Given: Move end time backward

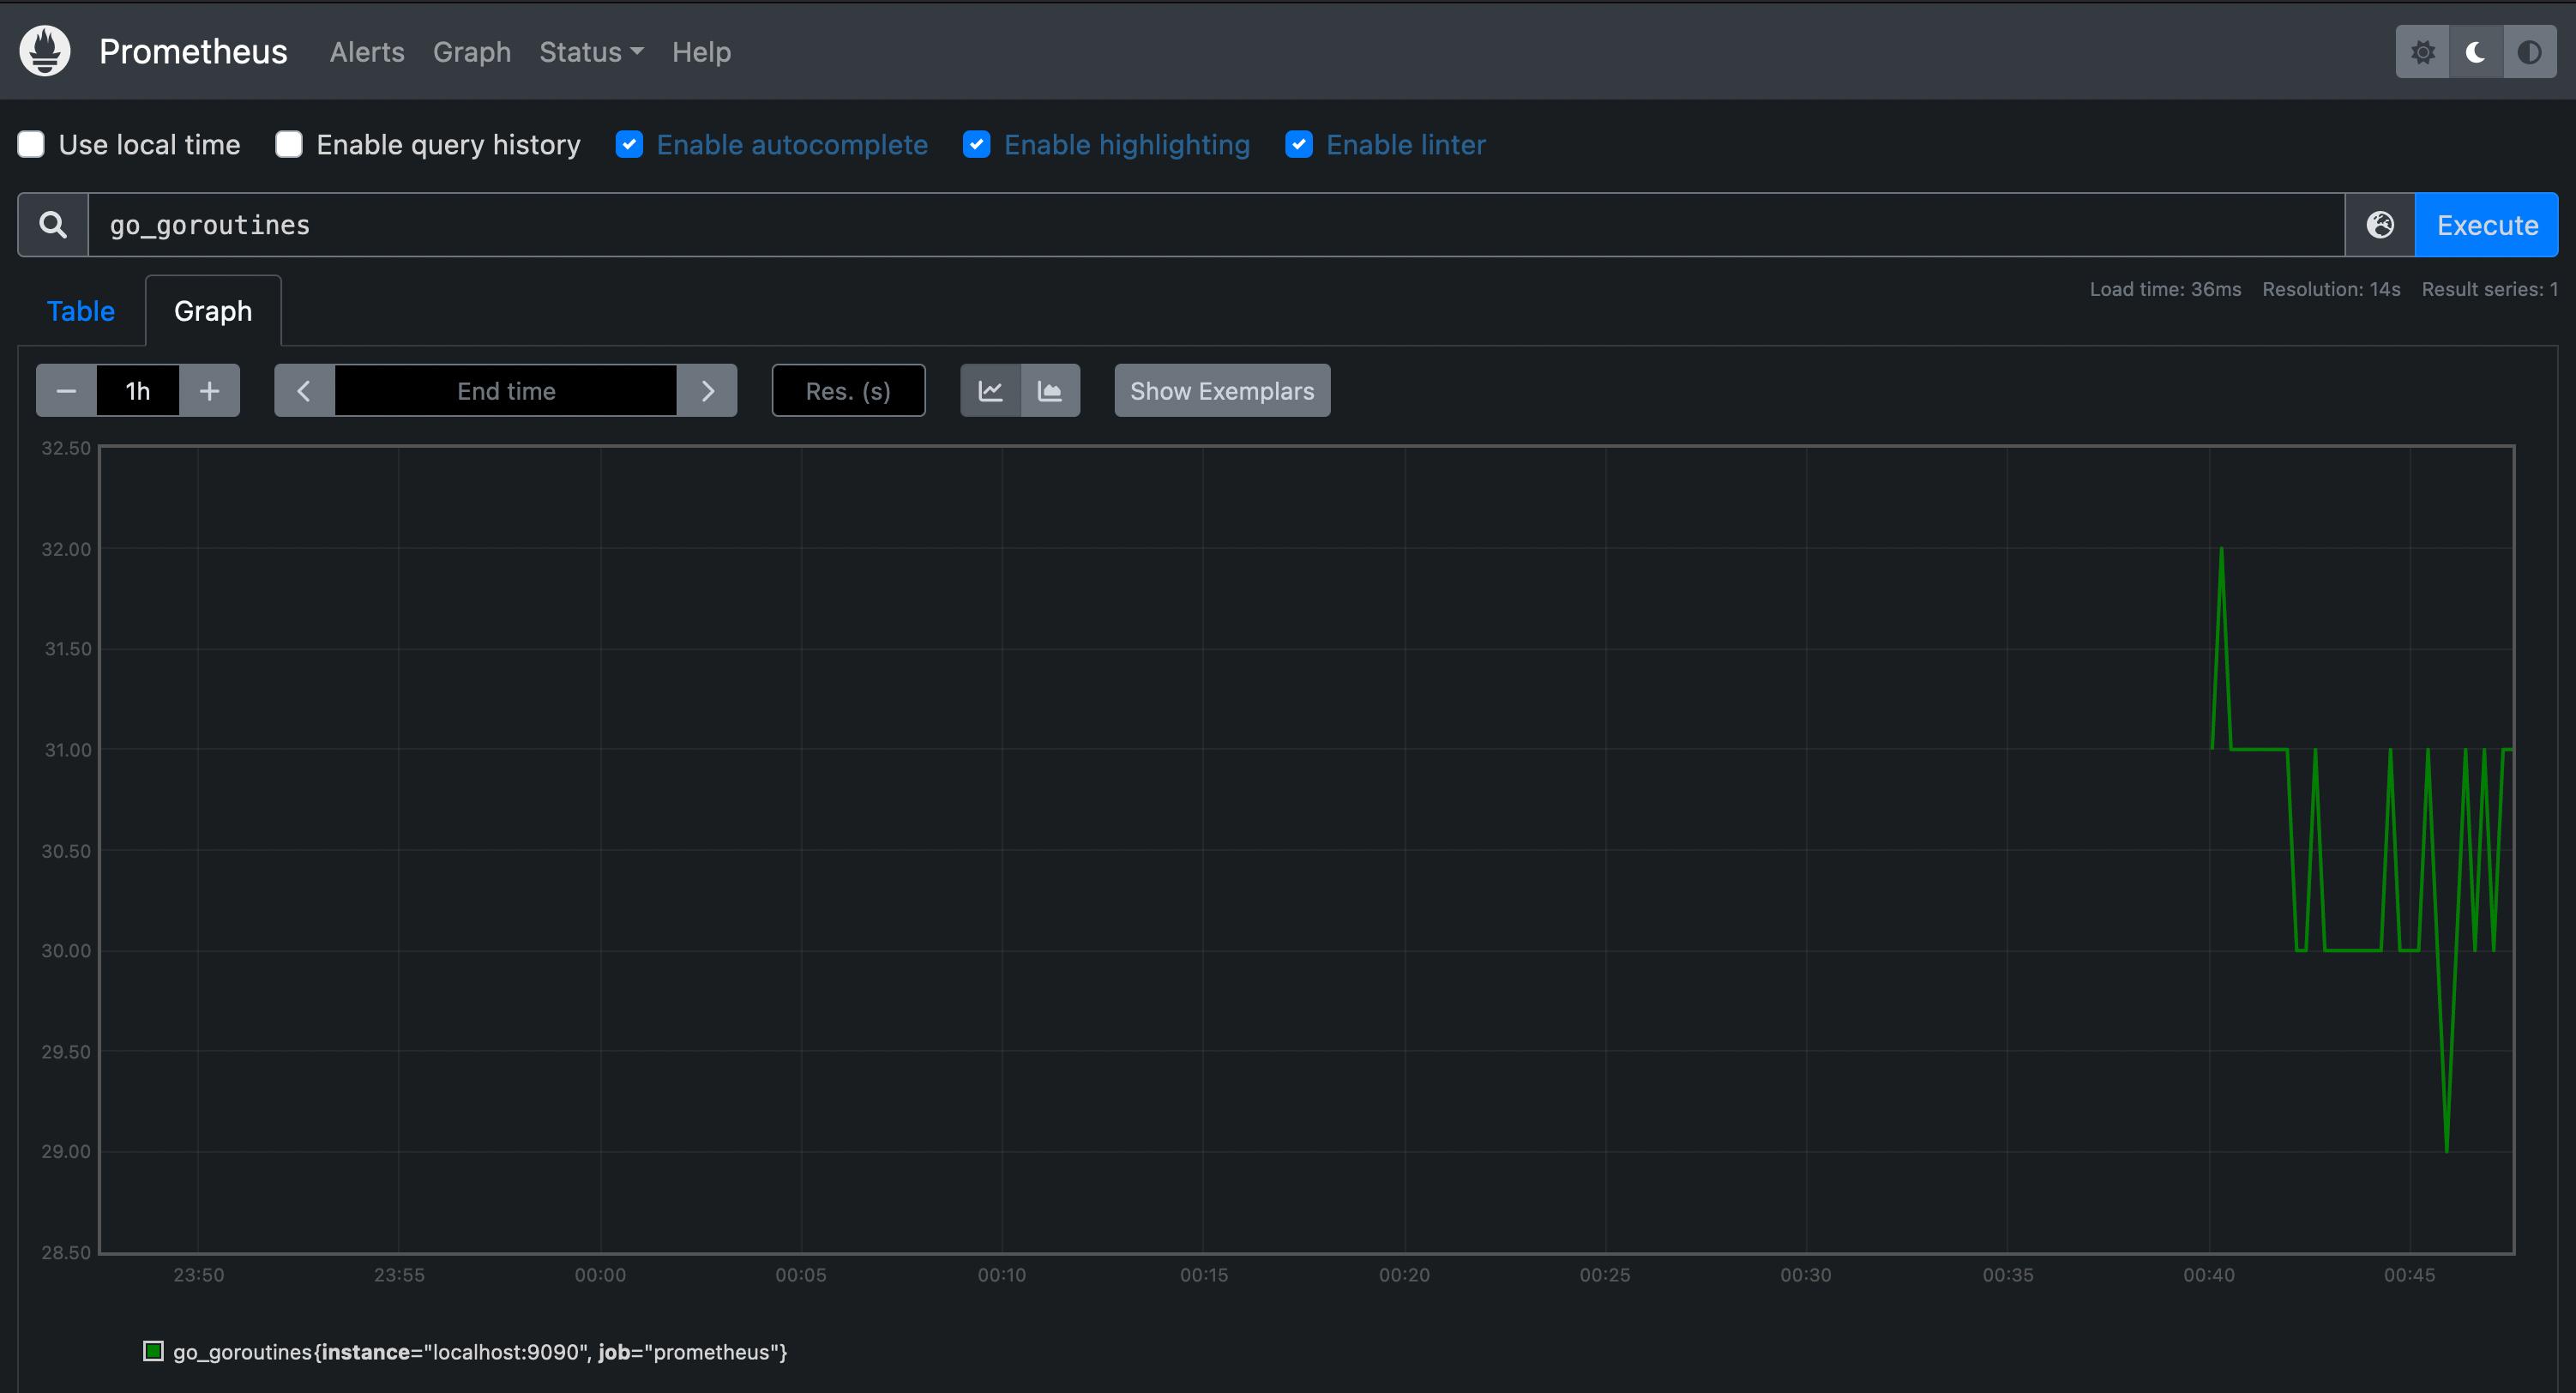Looking at the screenshot, I should pyautogui.click(x=304, y=391).
